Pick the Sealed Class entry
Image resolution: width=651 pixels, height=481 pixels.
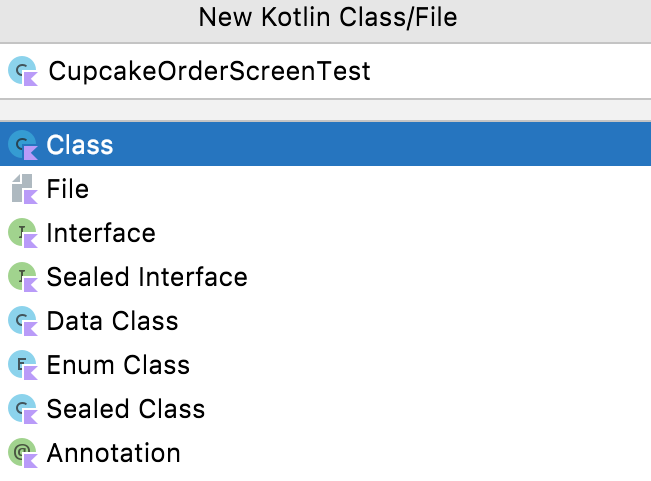coord(126,409)
